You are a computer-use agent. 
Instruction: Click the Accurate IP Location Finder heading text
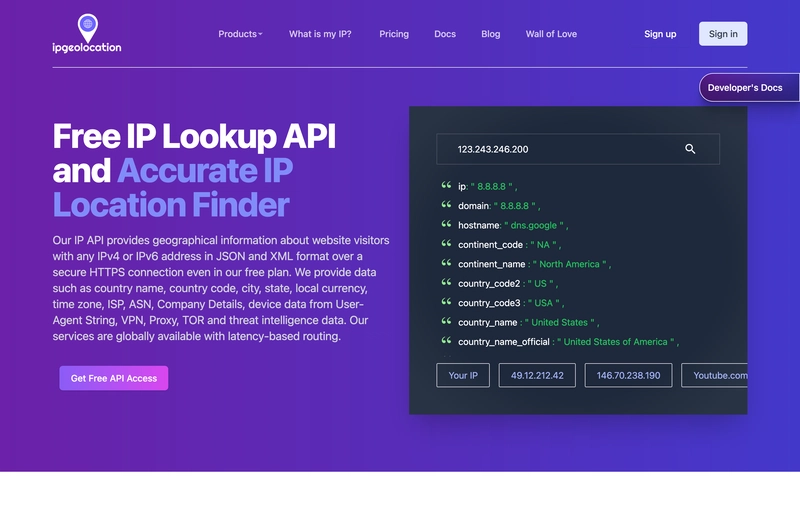(172, 187)
